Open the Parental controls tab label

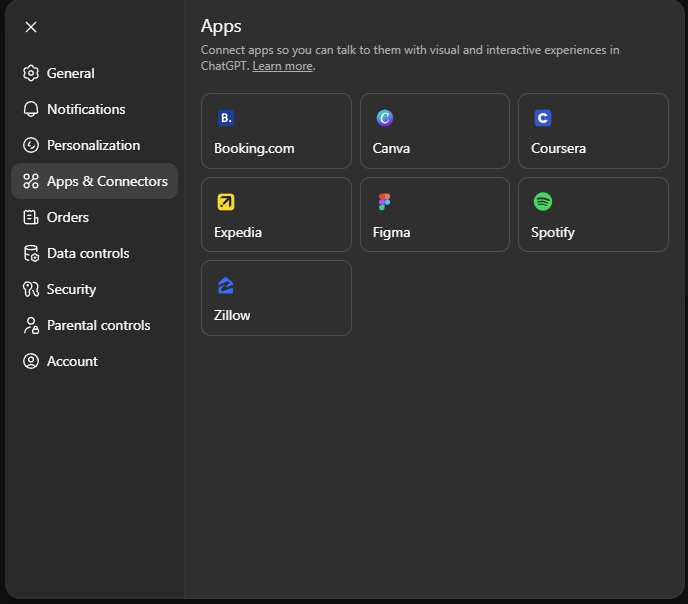click(98, 325)
